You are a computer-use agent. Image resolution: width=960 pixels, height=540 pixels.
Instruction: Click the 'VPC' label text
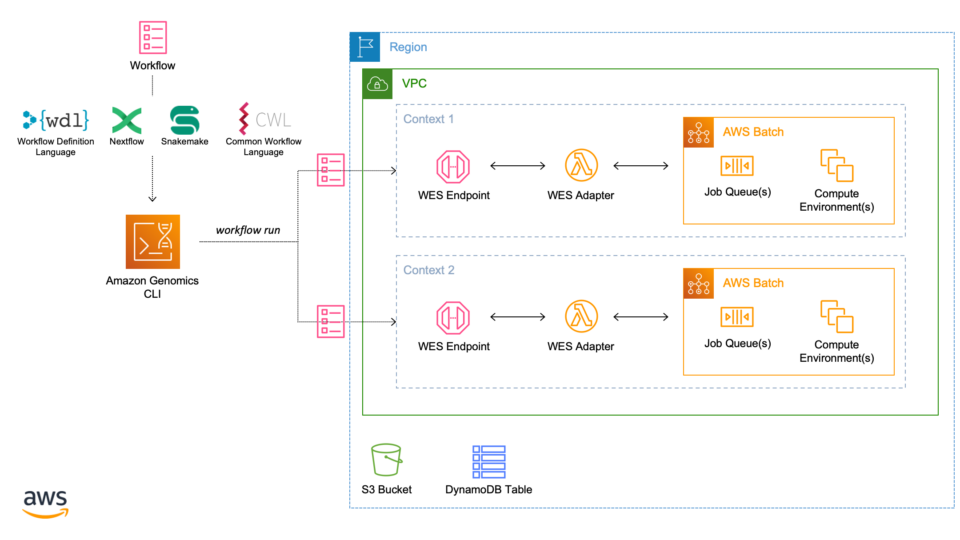point(414,84)
